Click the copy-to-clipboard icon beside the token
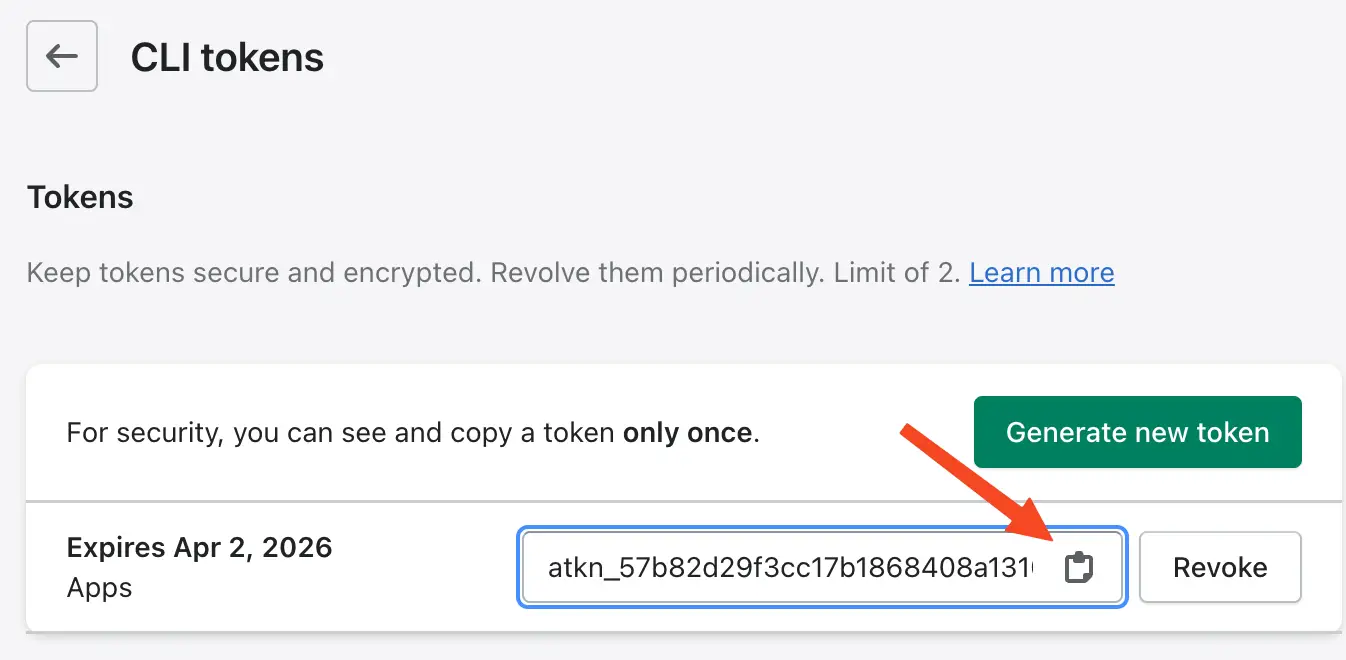 point(1078,567)
